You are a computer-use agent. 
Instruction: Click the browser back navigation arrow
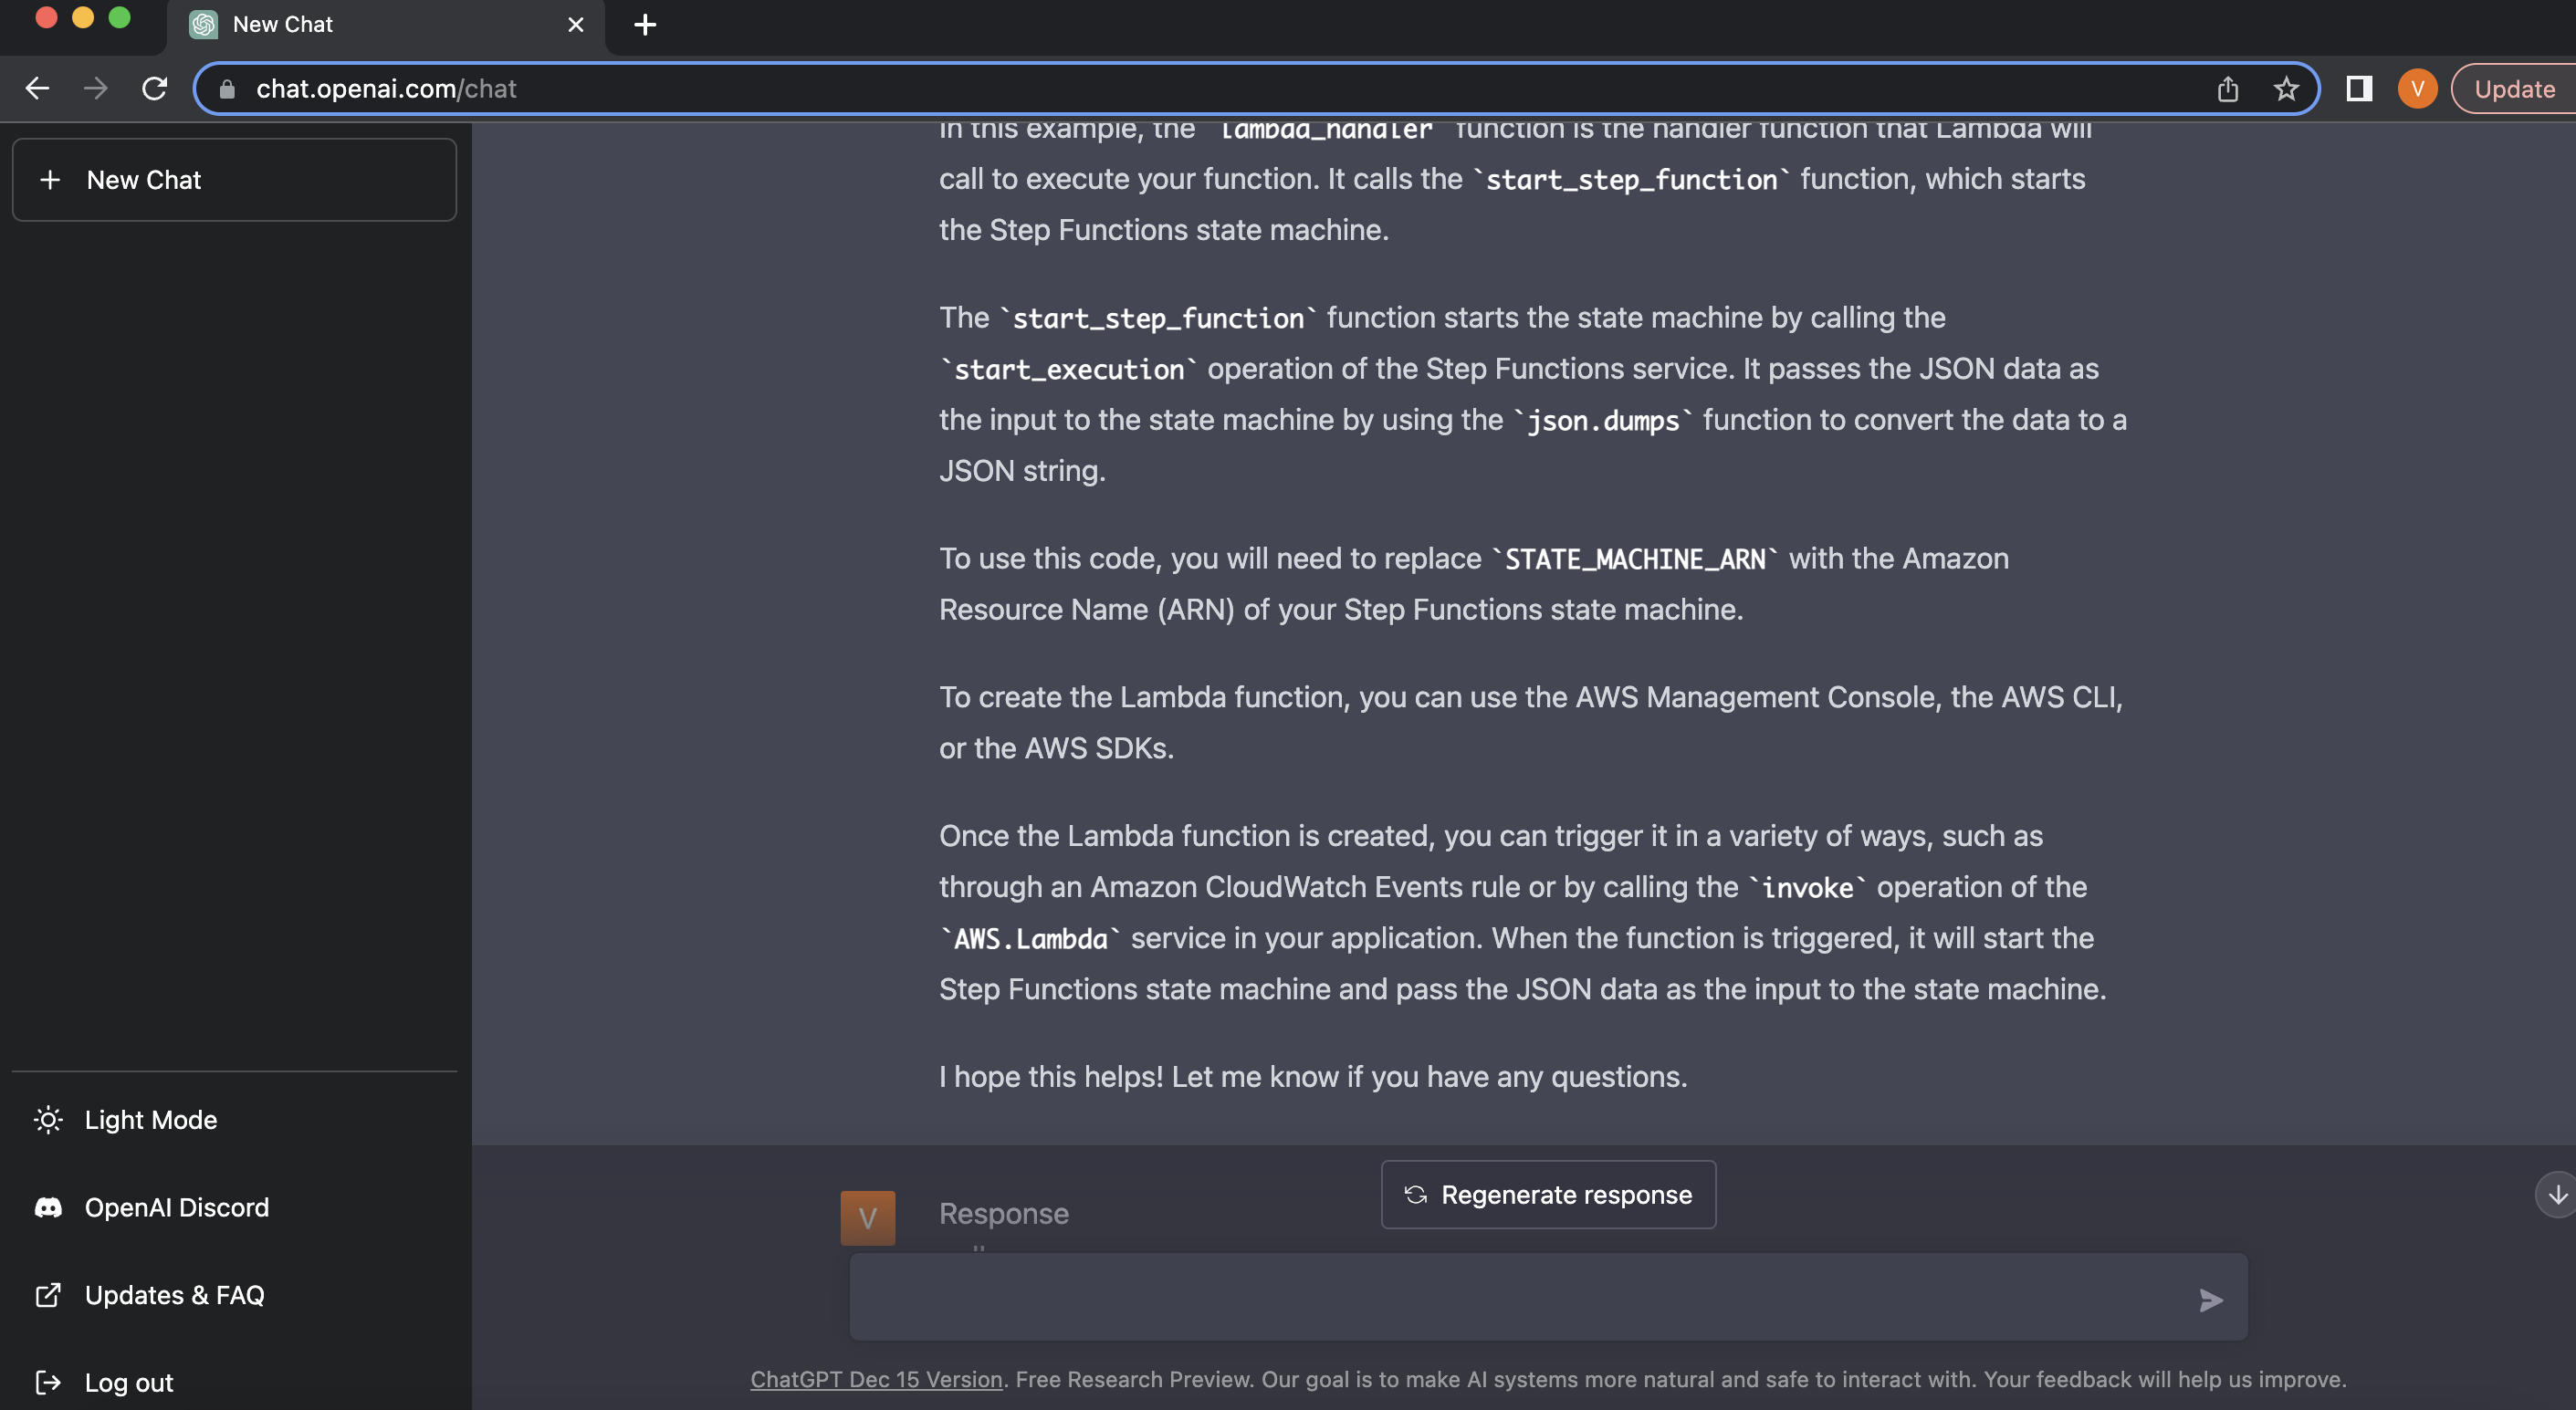(35, 89)
